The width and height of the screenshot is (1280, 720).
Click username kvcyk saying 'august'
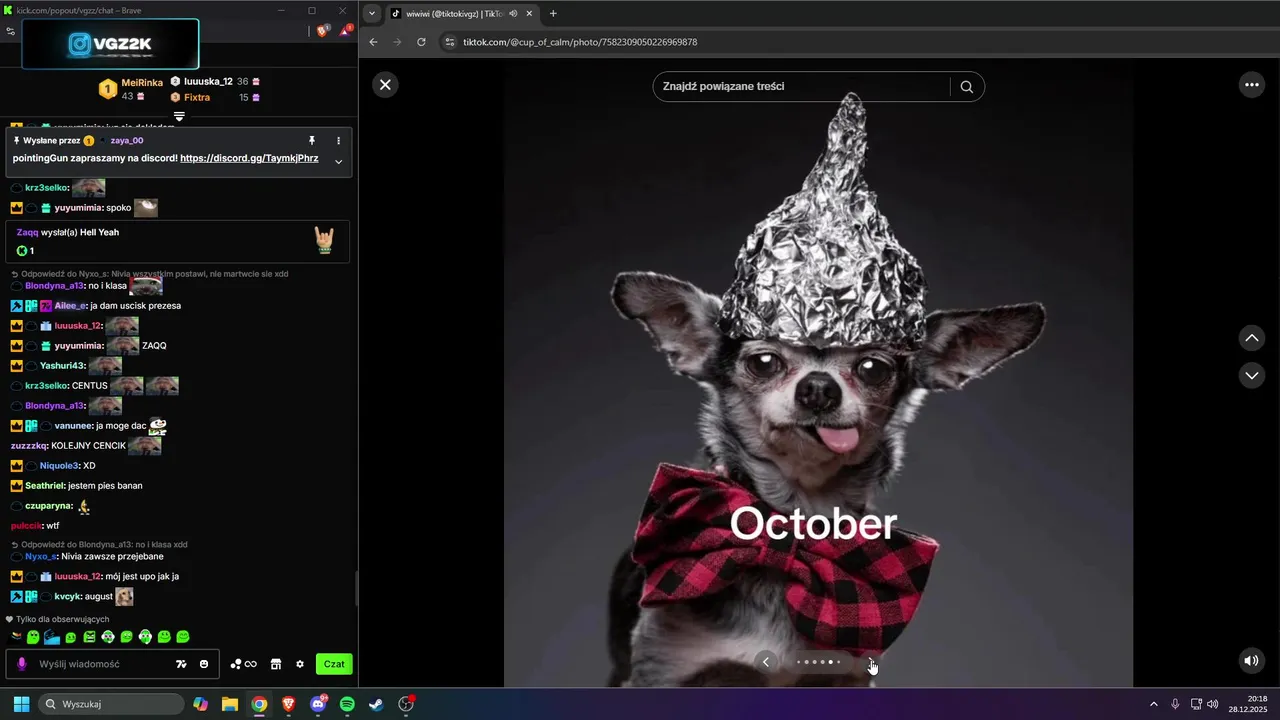coord(67,597)
